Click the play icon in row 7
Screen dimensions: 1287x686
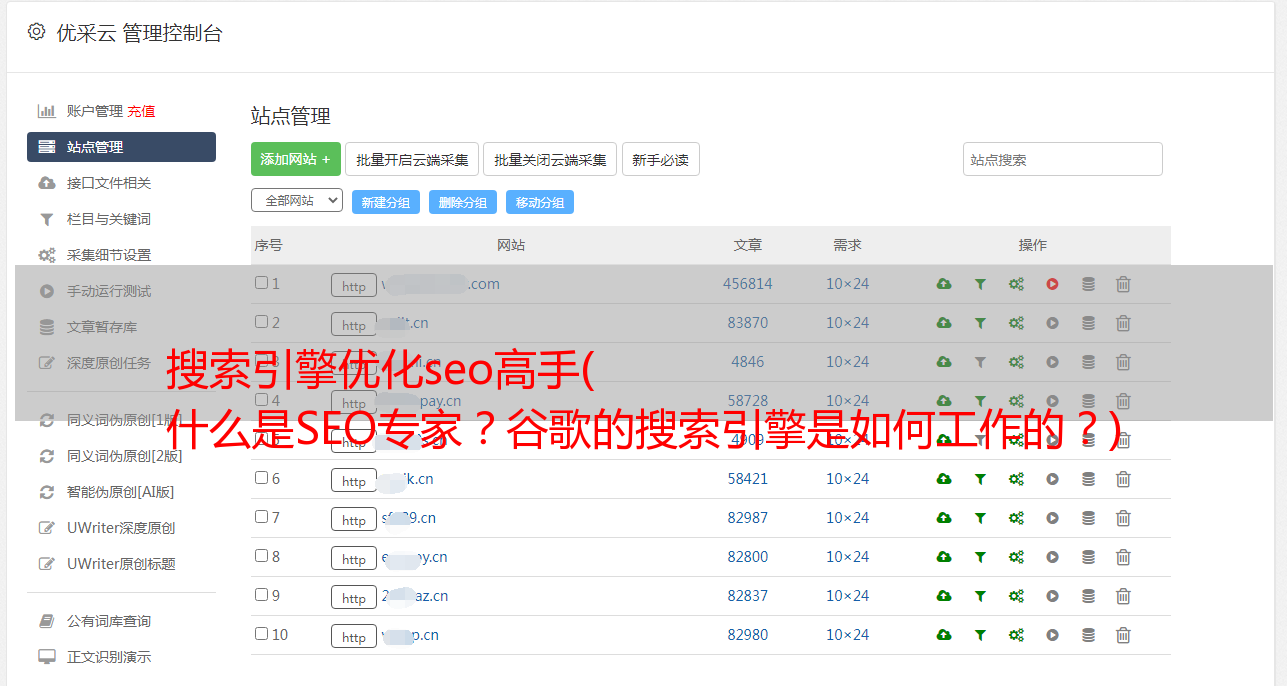click(x=1052, y=518)
